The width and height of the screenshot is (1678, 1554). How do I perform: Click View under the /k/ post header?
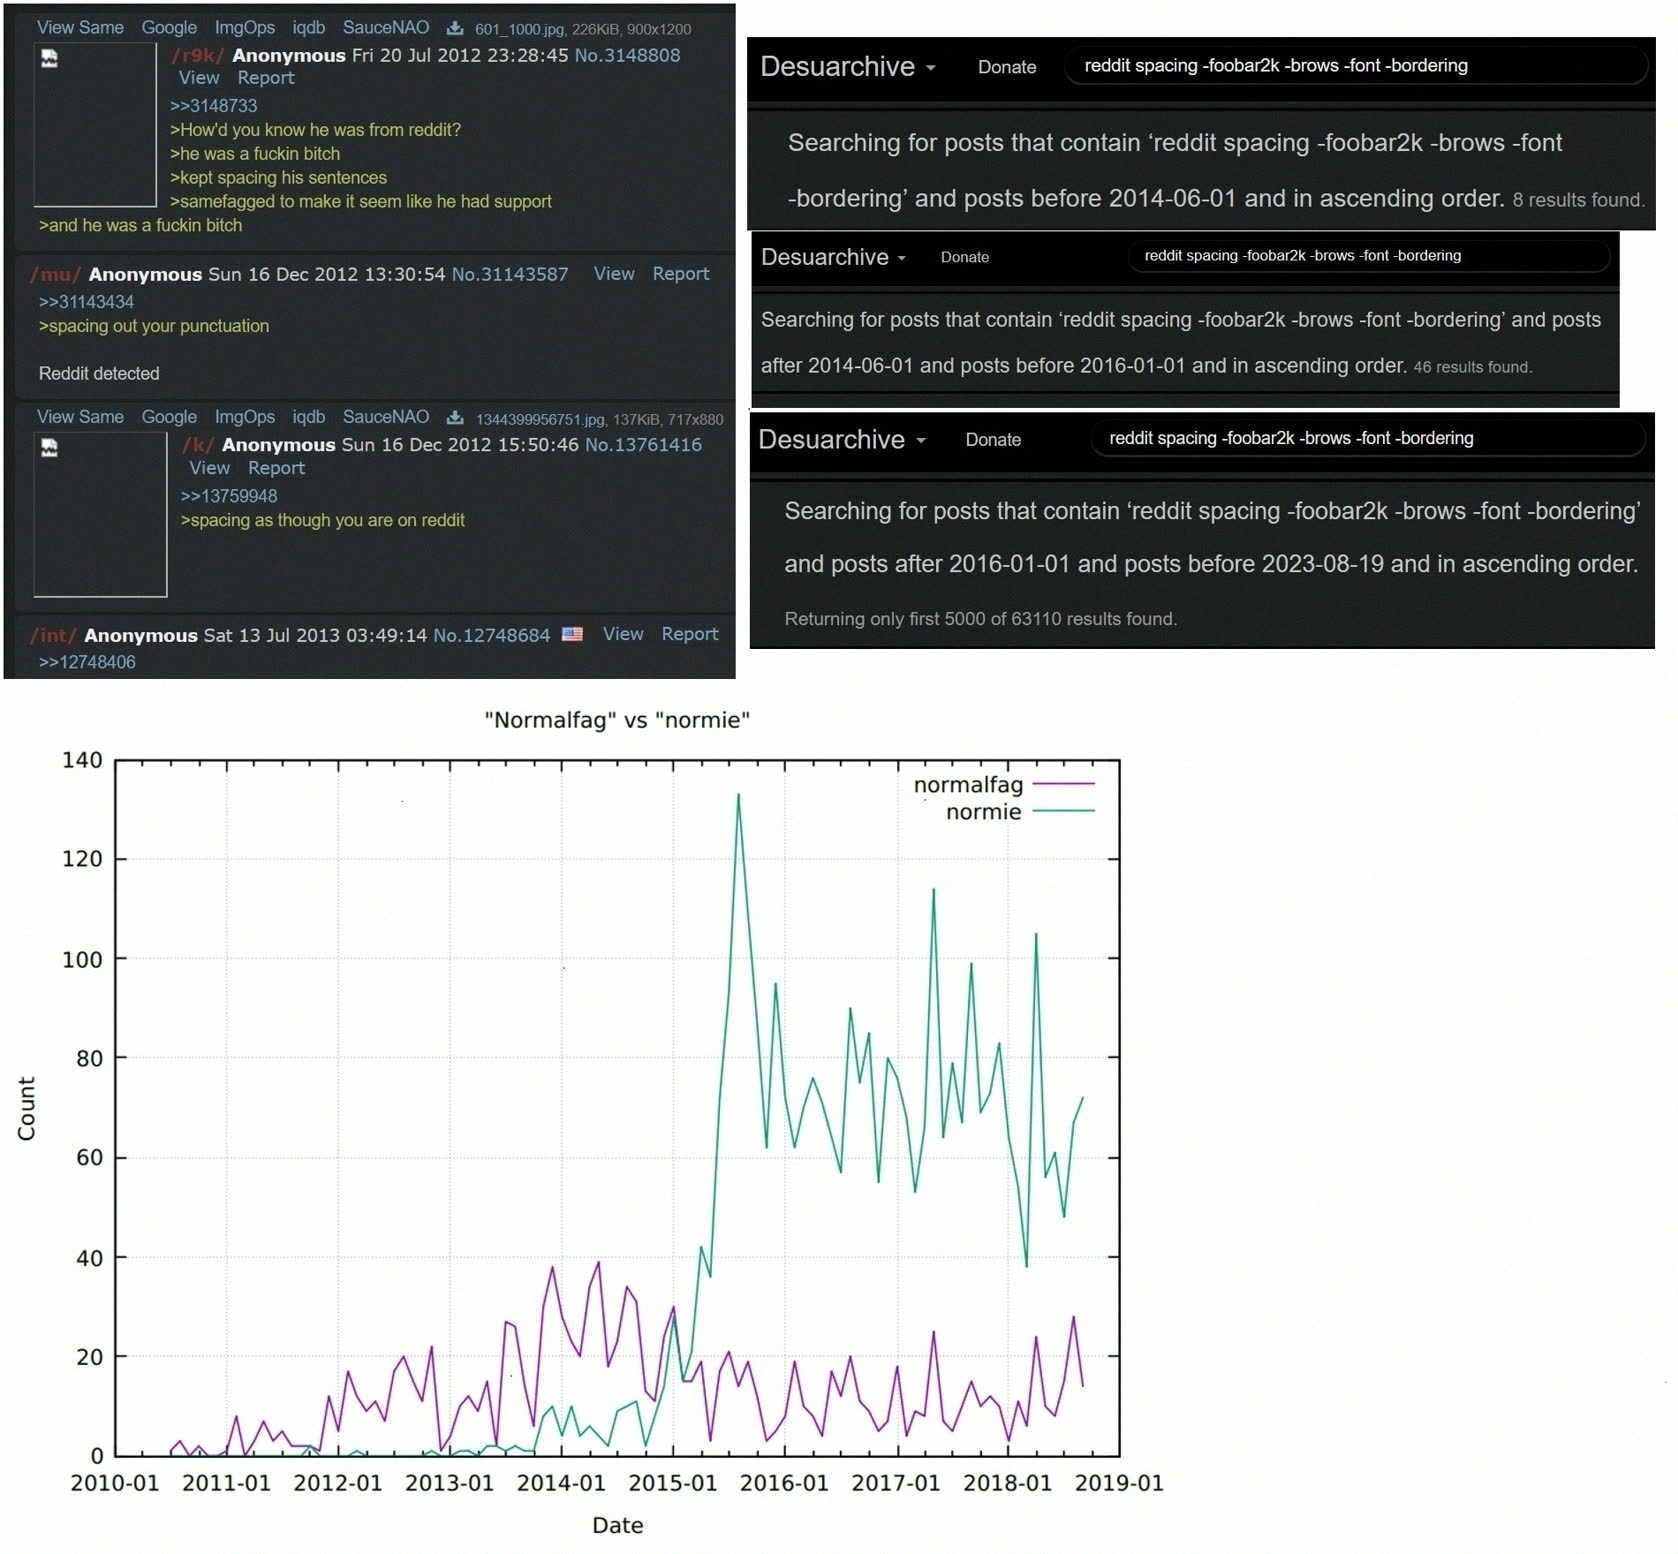210,467
